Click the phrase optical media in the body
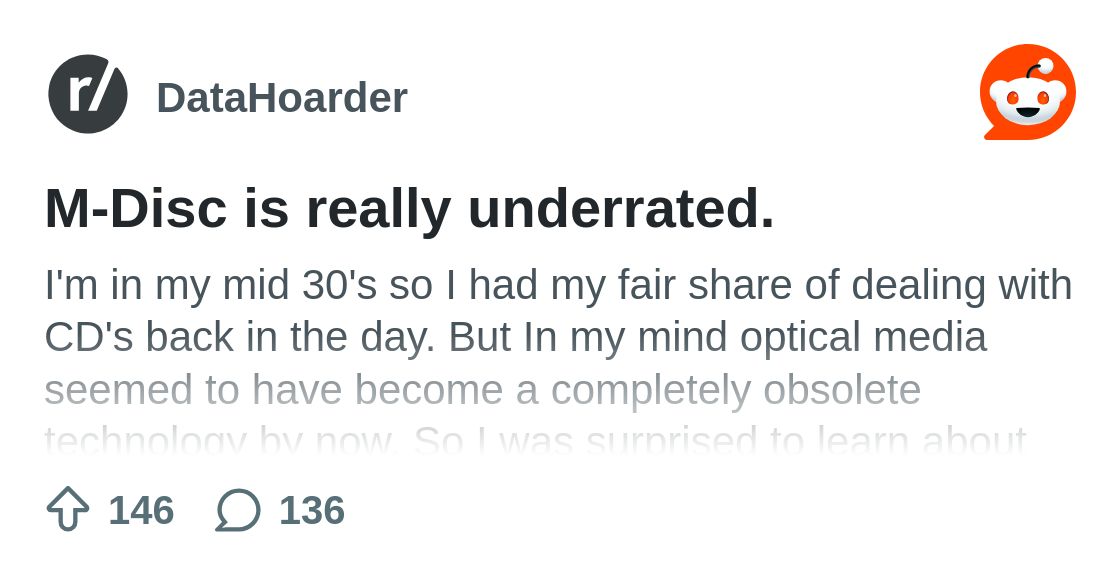1120x584 pixels. click(x=863, y=338)
